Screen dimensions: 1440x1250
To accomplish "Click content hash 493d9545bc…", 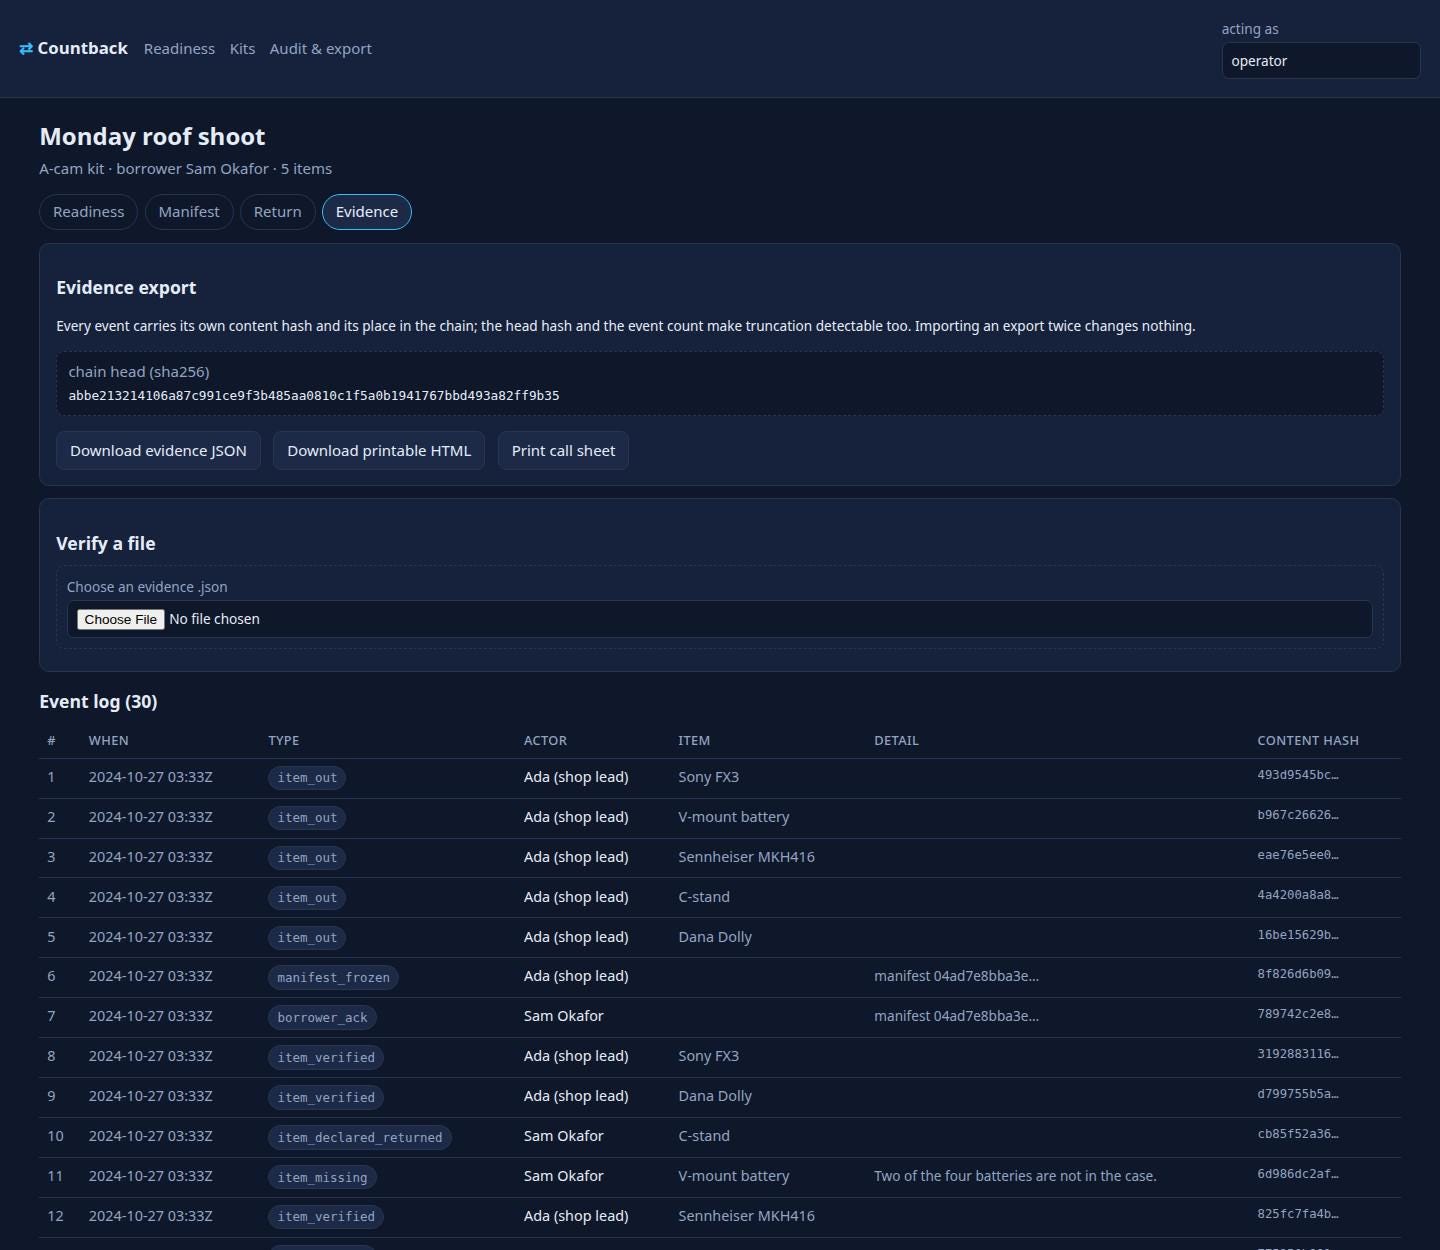I will coord(1297,775).
